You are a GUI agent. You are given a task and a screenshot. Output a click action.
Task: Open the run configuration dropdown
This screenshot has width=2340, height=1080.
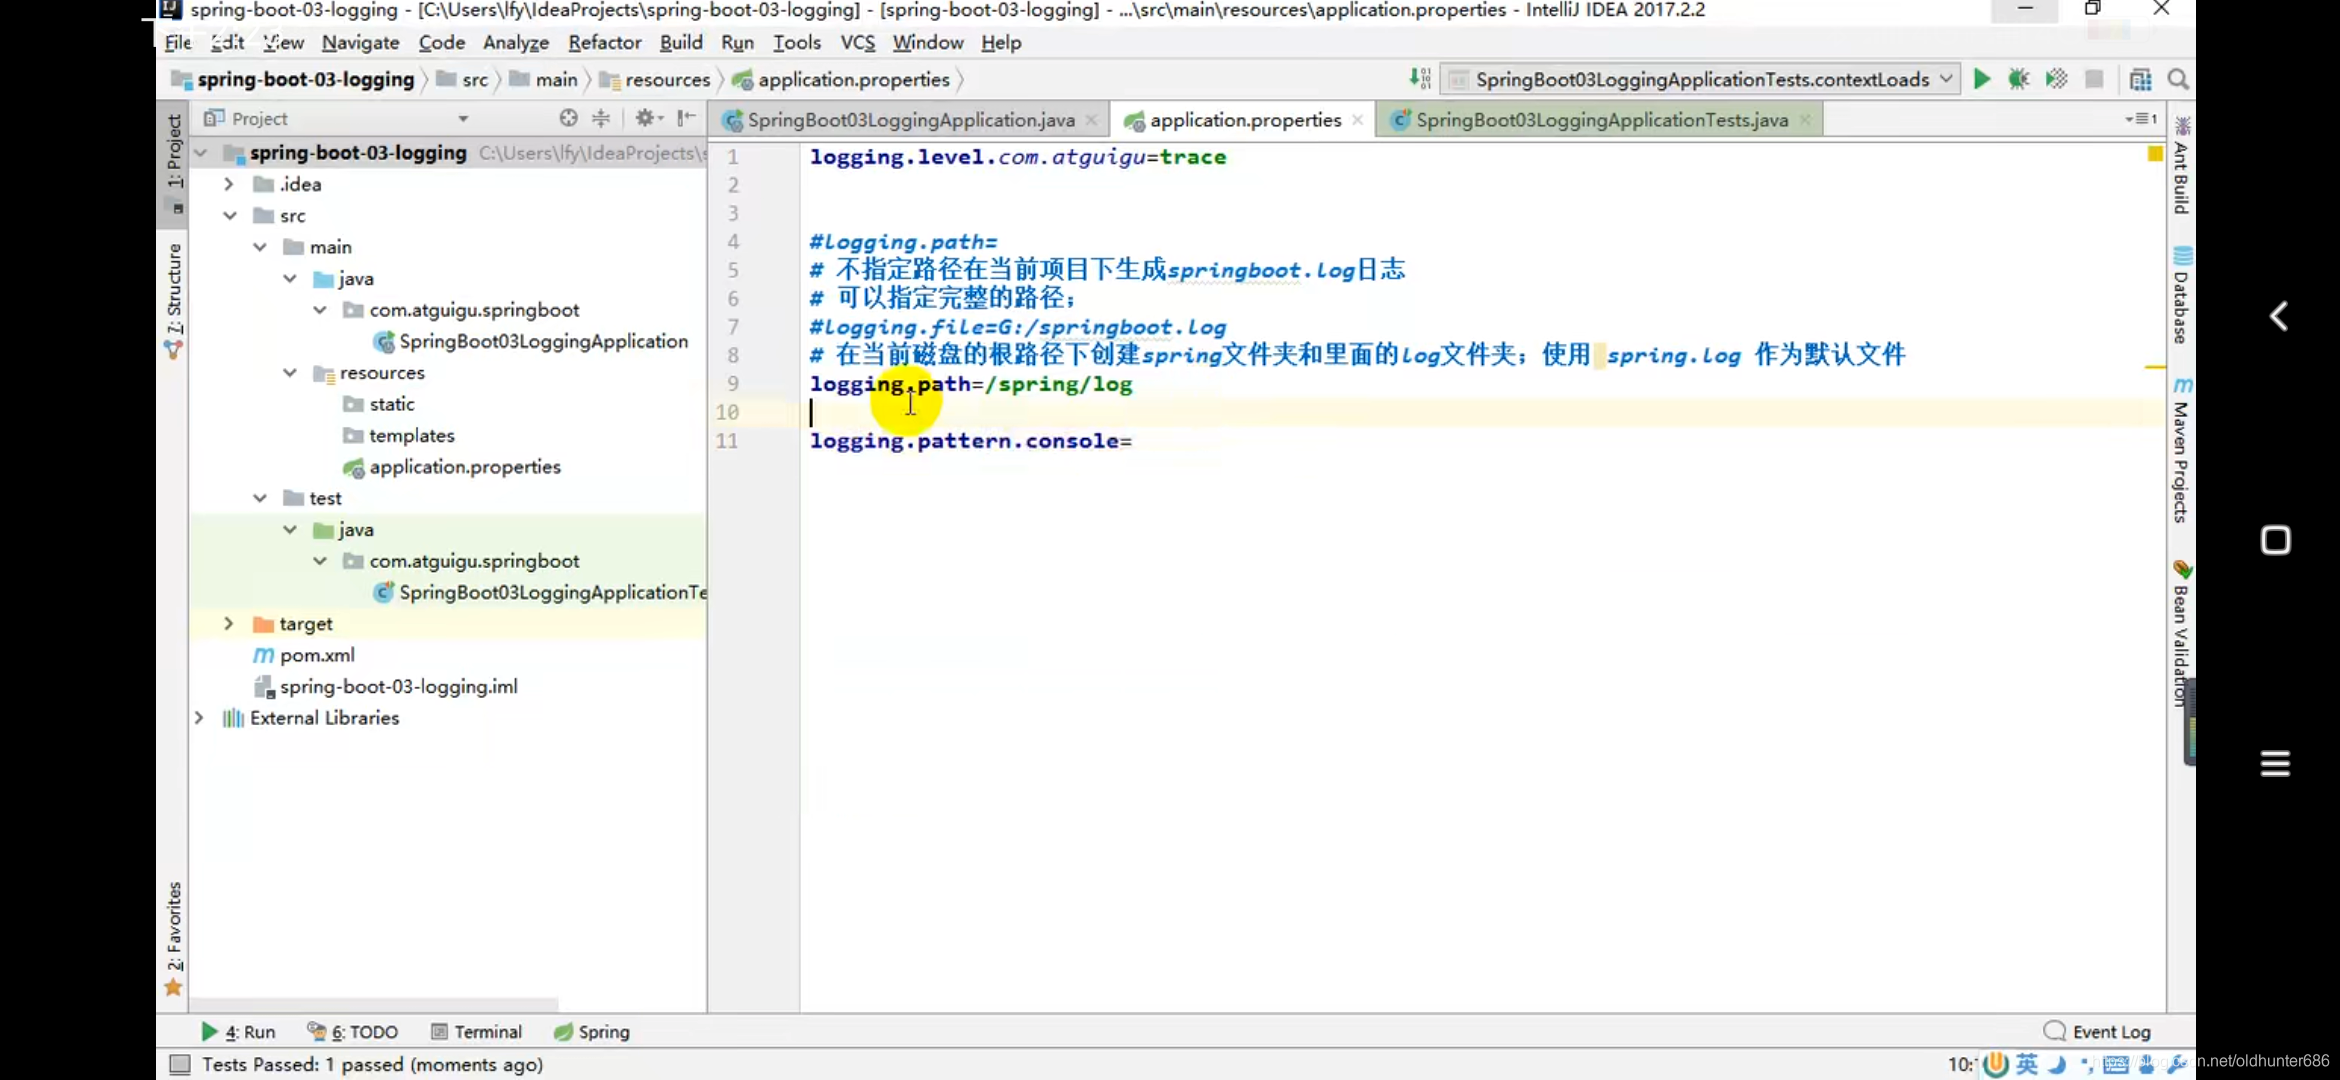pos(1945,79)
